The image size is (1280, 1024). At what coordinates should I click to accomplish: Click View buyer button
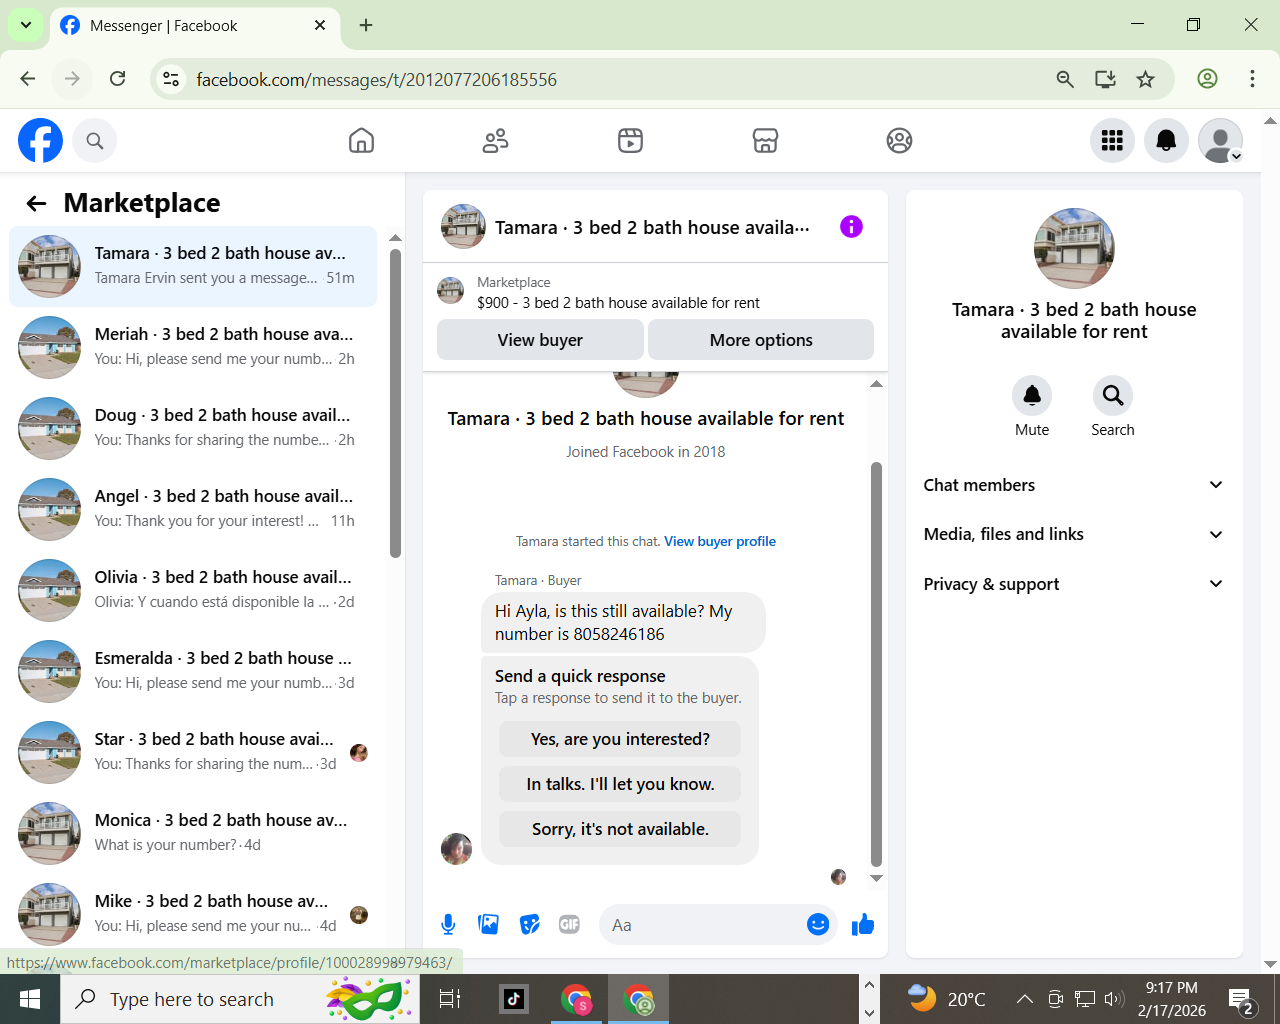pos(540,340)
